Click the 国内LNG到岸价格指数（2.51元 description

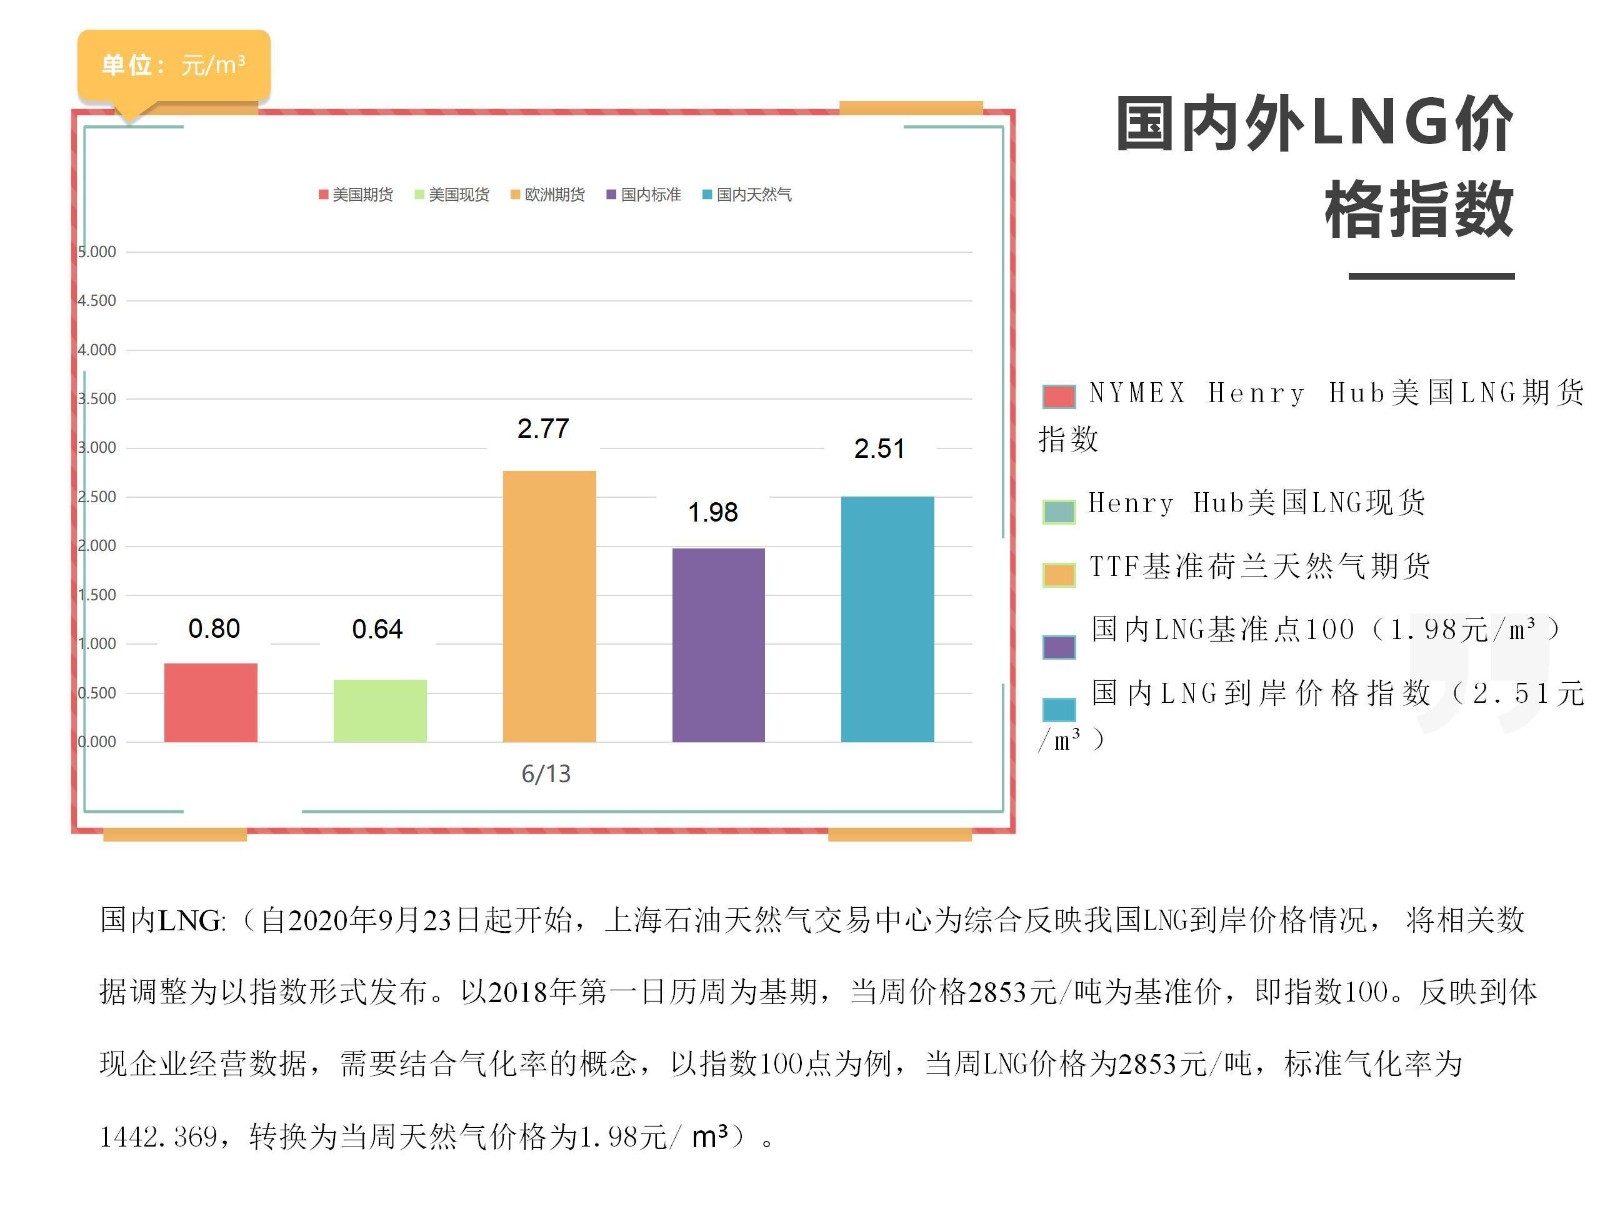[x=1312, y=715]
